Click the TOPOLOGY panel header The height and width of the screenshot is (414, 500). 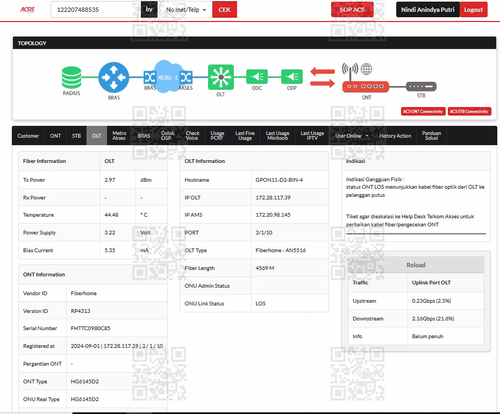(254, 43)
